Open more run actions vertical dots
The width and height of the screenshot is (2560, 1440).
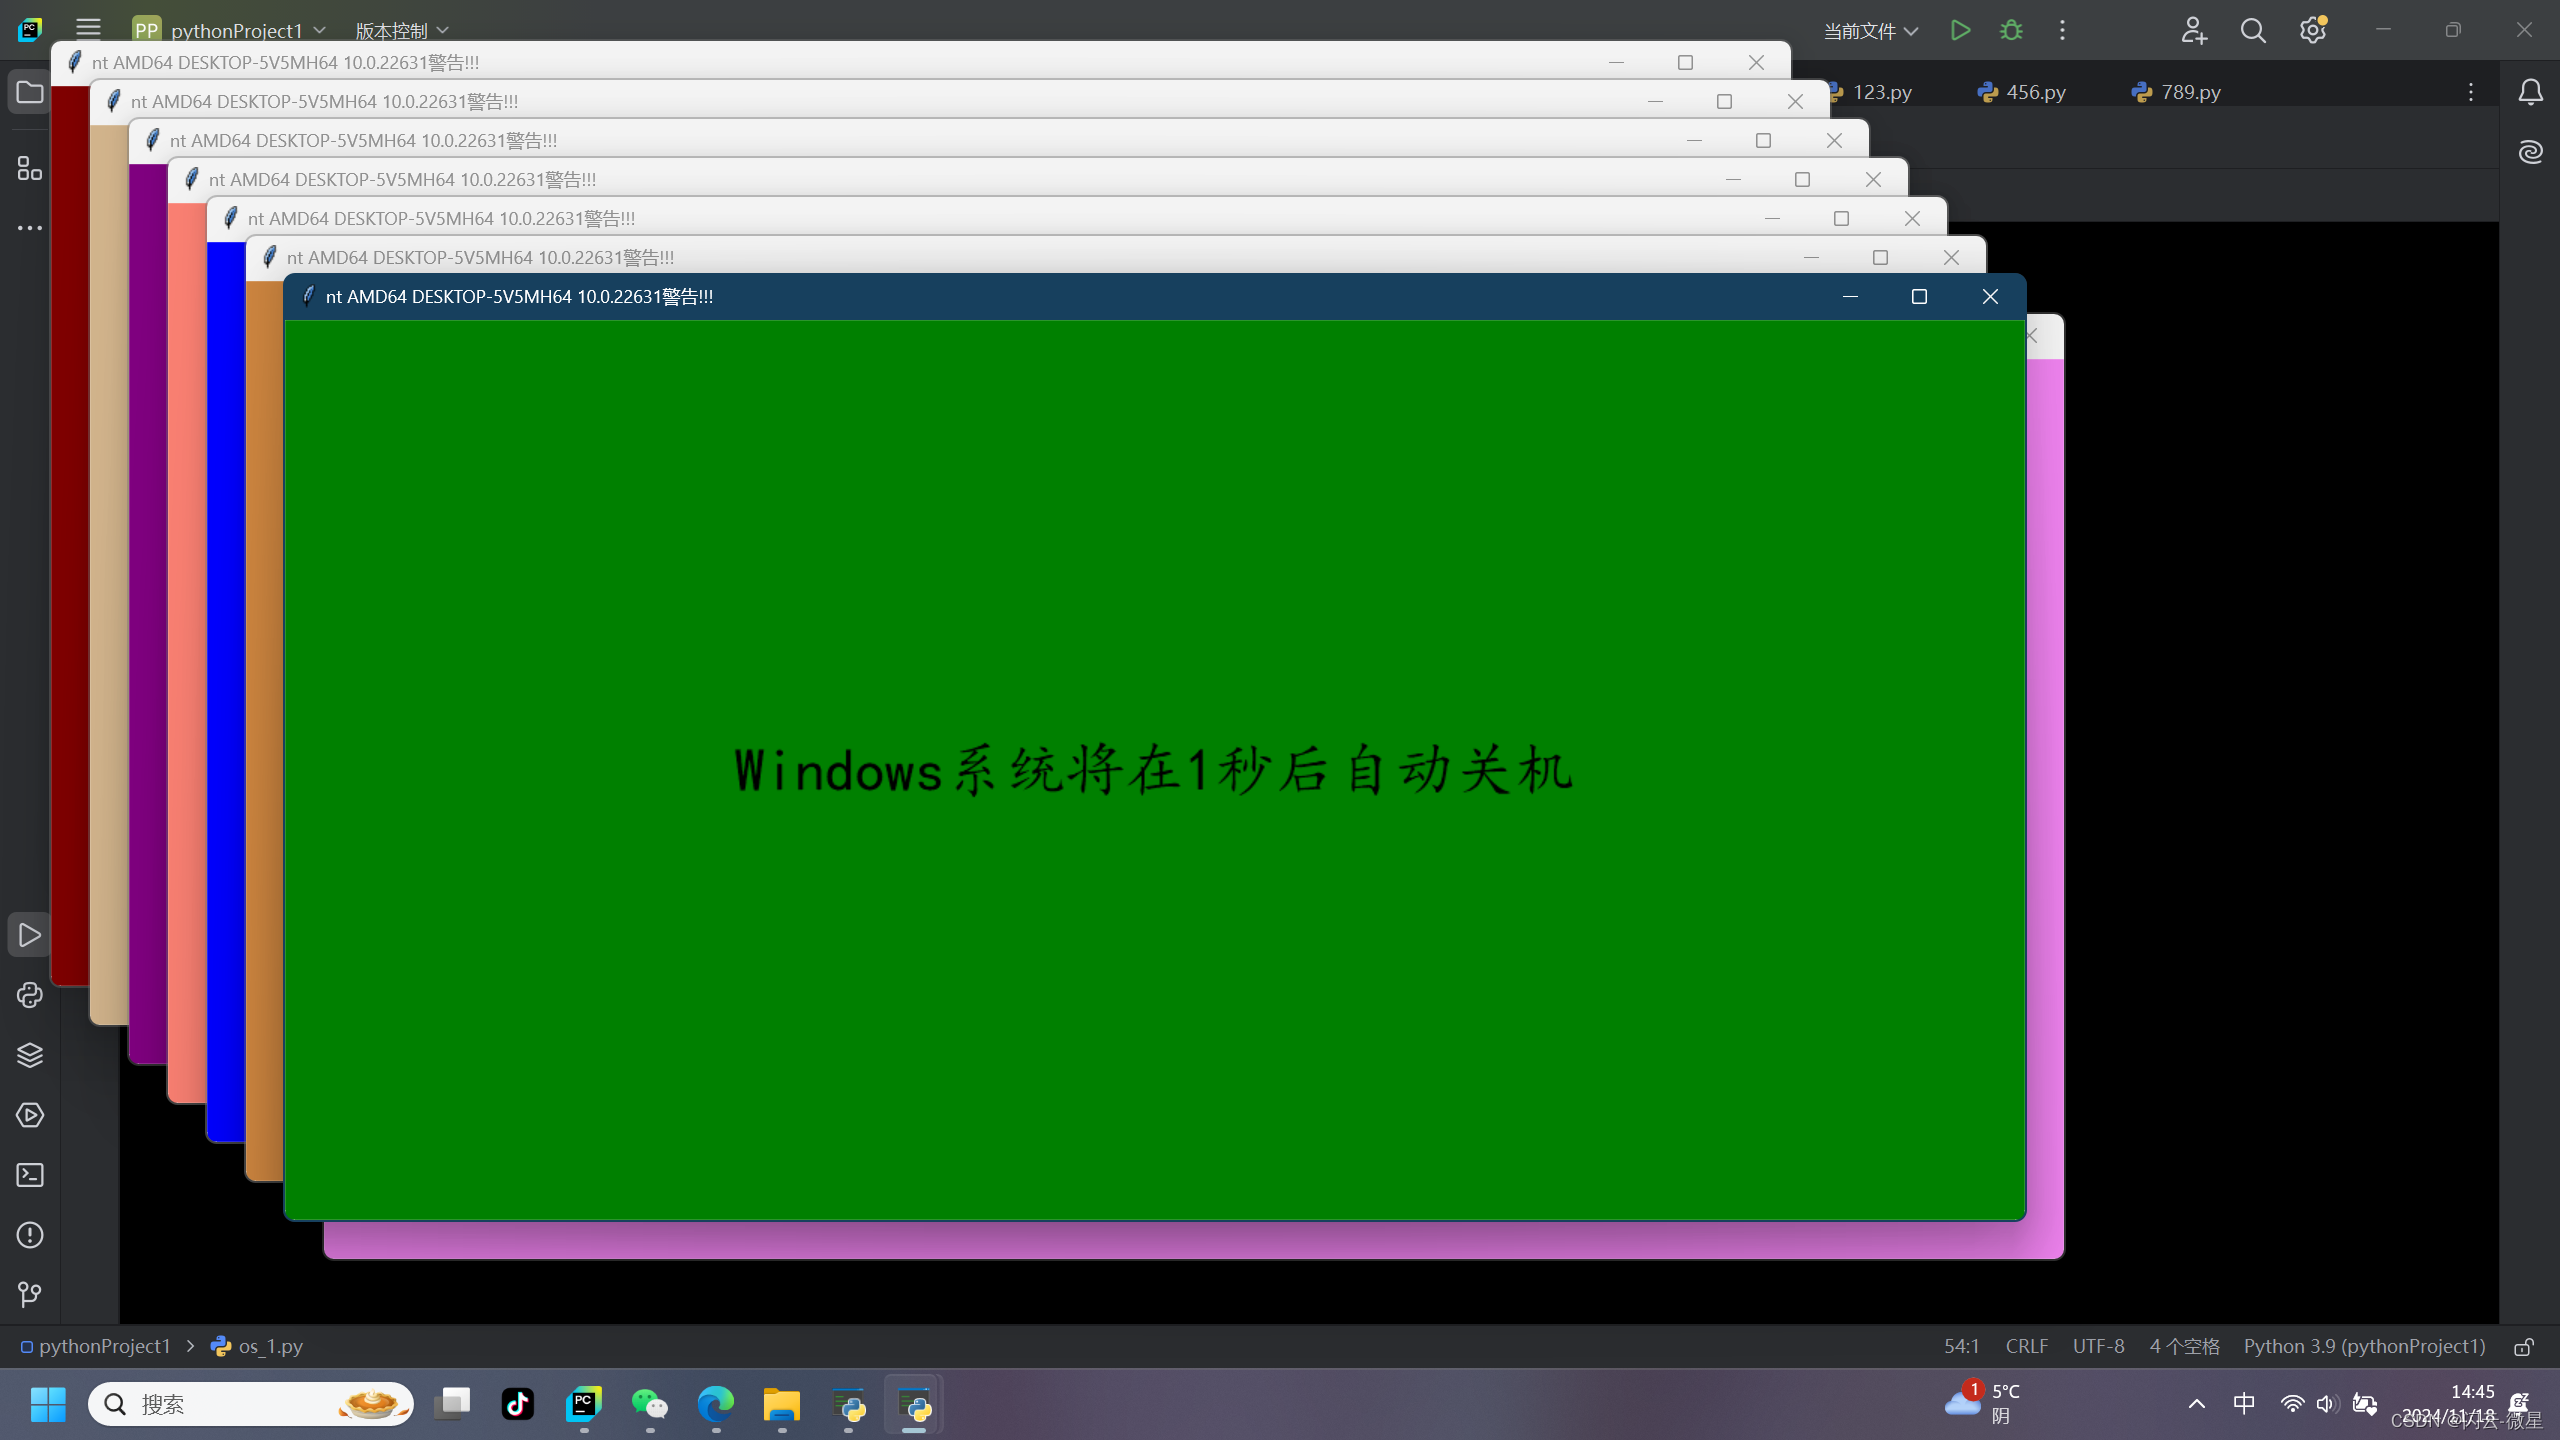pyautogui.click(x=2062, y=30)
